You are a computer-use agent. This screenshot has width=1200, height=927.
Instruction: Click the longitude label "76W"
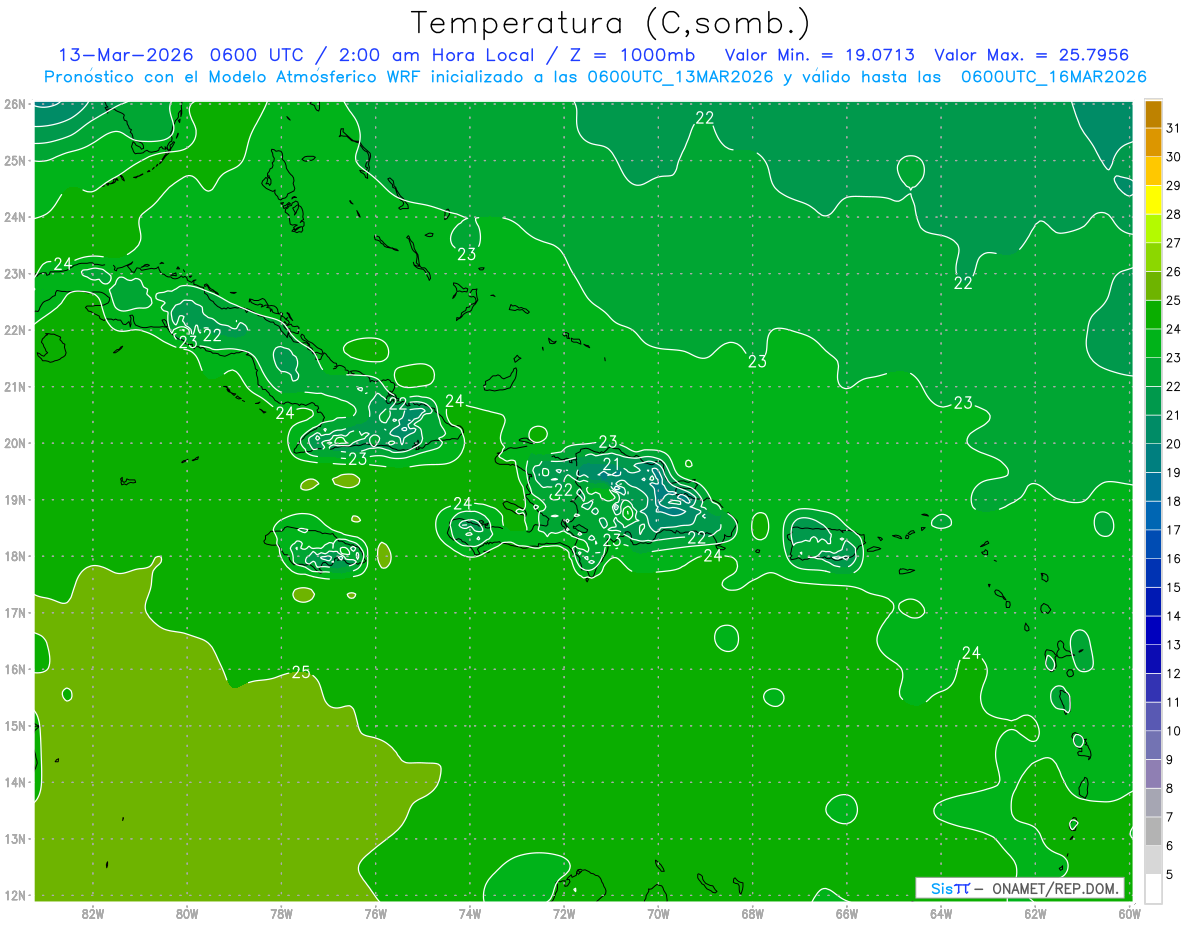pyautogui.click(x=375, y=913)
